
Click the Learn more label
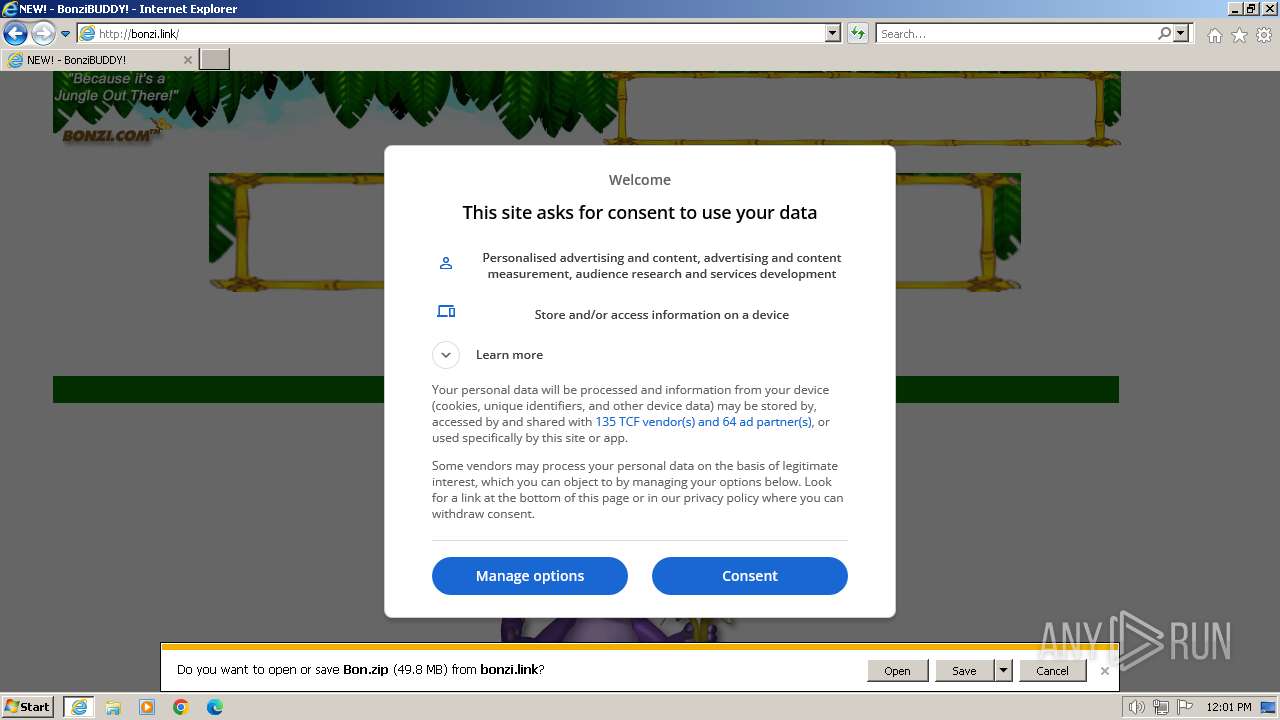point(509,355)
